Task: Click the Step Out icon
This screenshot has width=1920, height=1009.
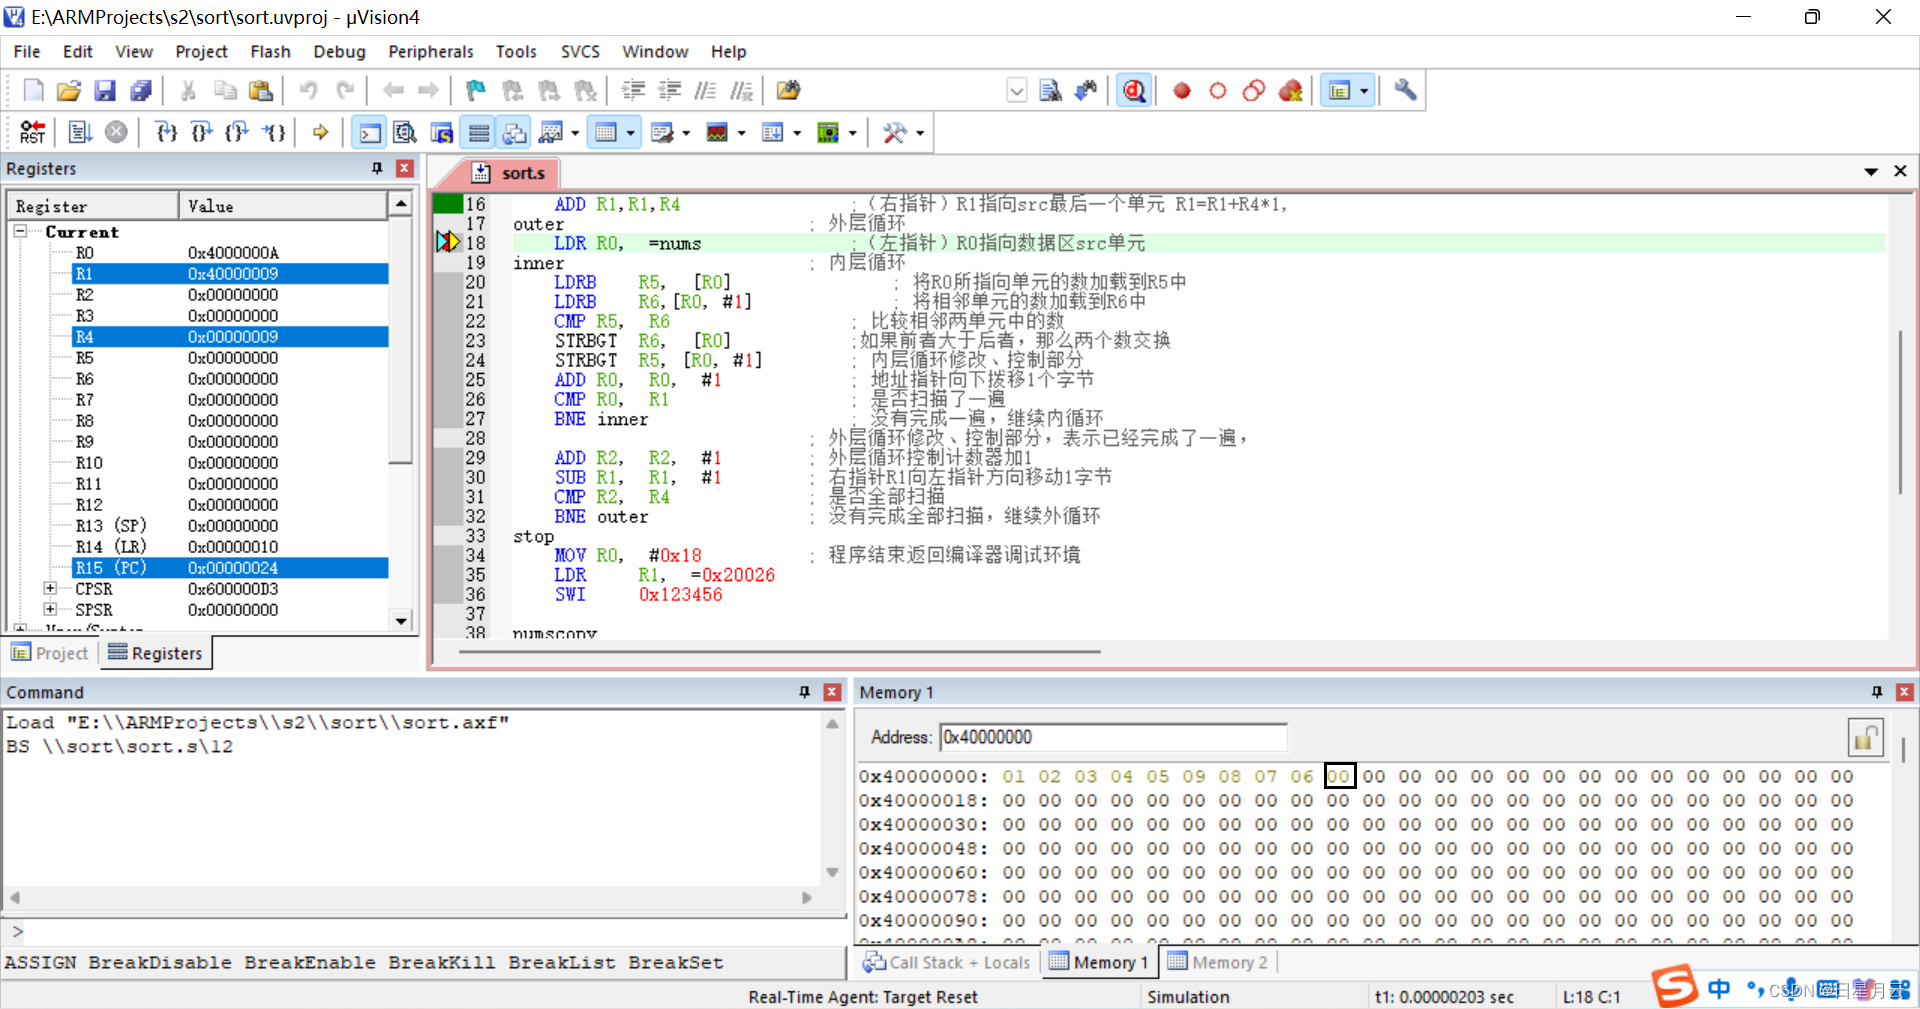Action: pyautogui.click(x=238, y=132)
